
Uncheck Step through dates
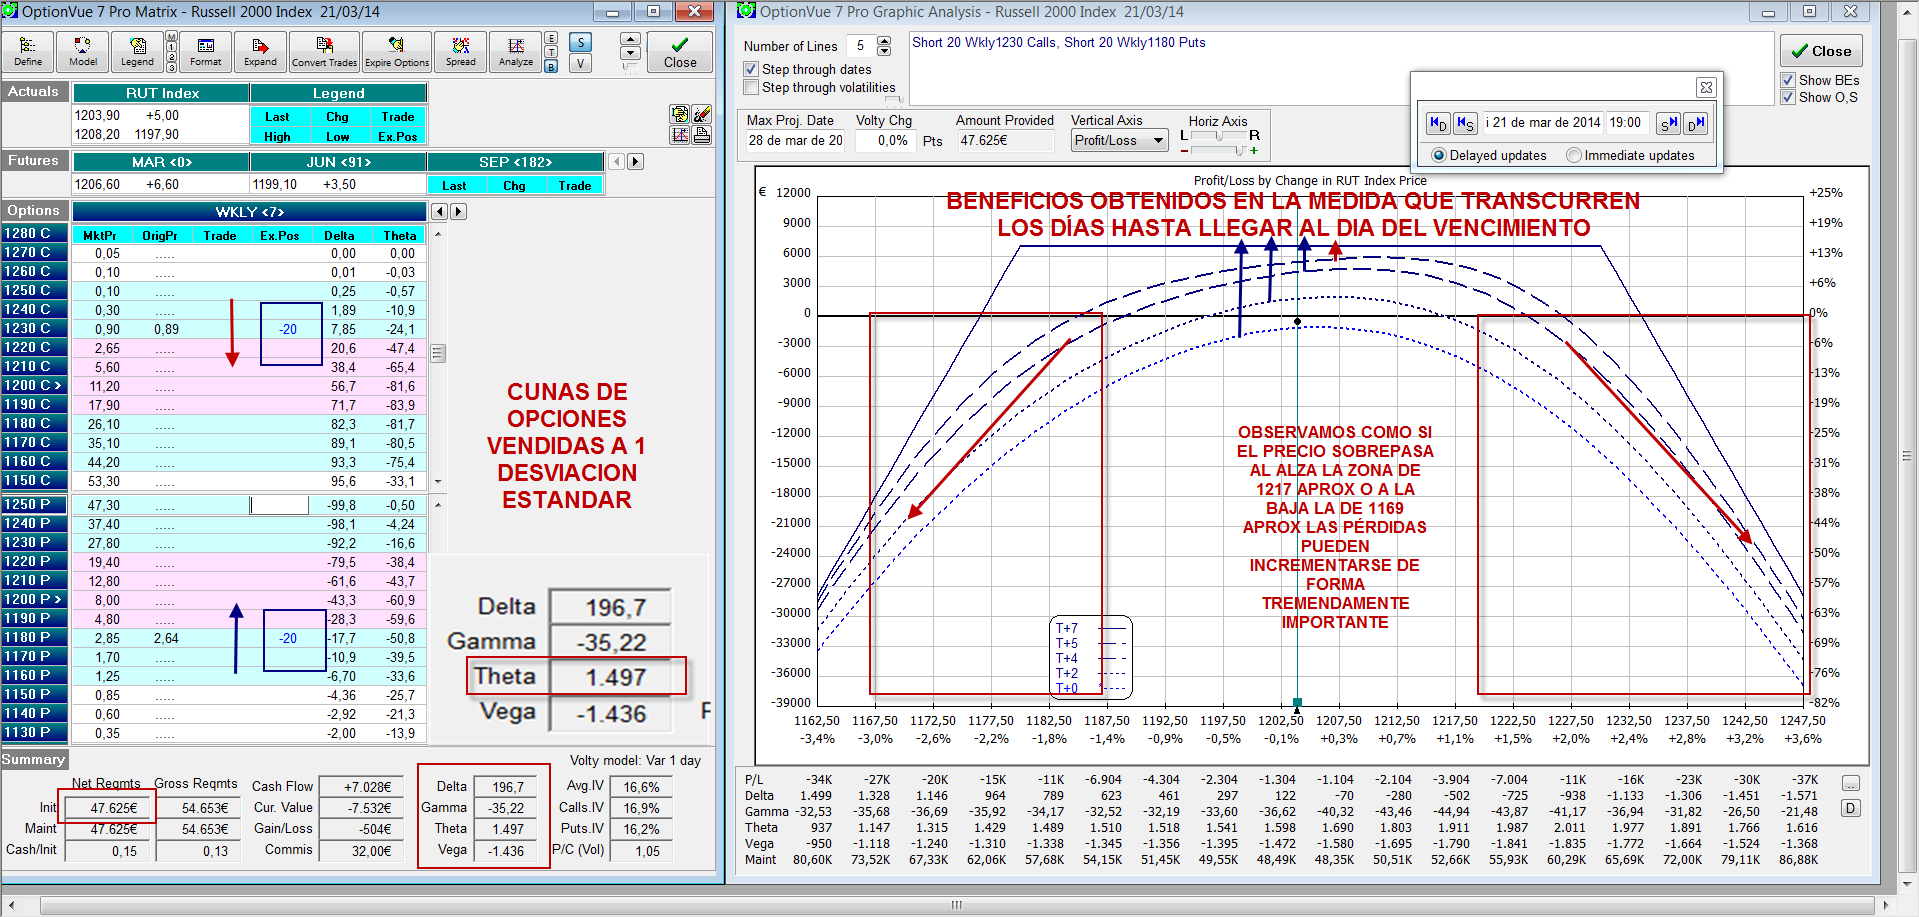[x=751, y=69]
